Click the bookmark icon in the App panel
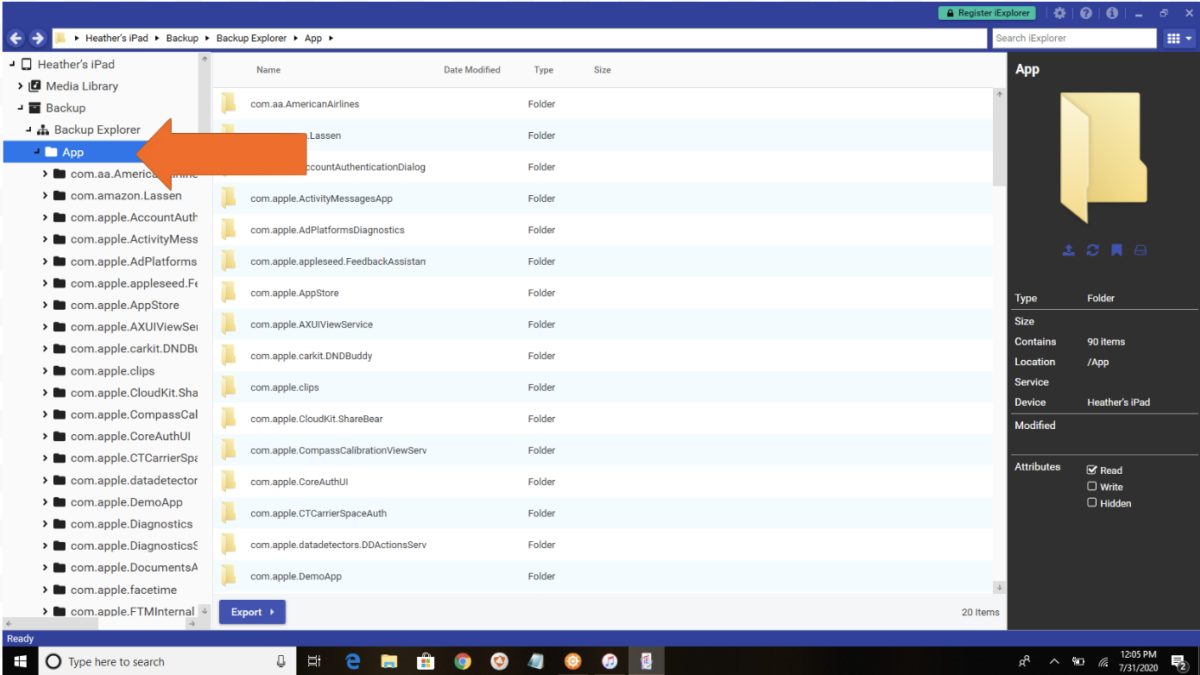 pos(1116,250)
